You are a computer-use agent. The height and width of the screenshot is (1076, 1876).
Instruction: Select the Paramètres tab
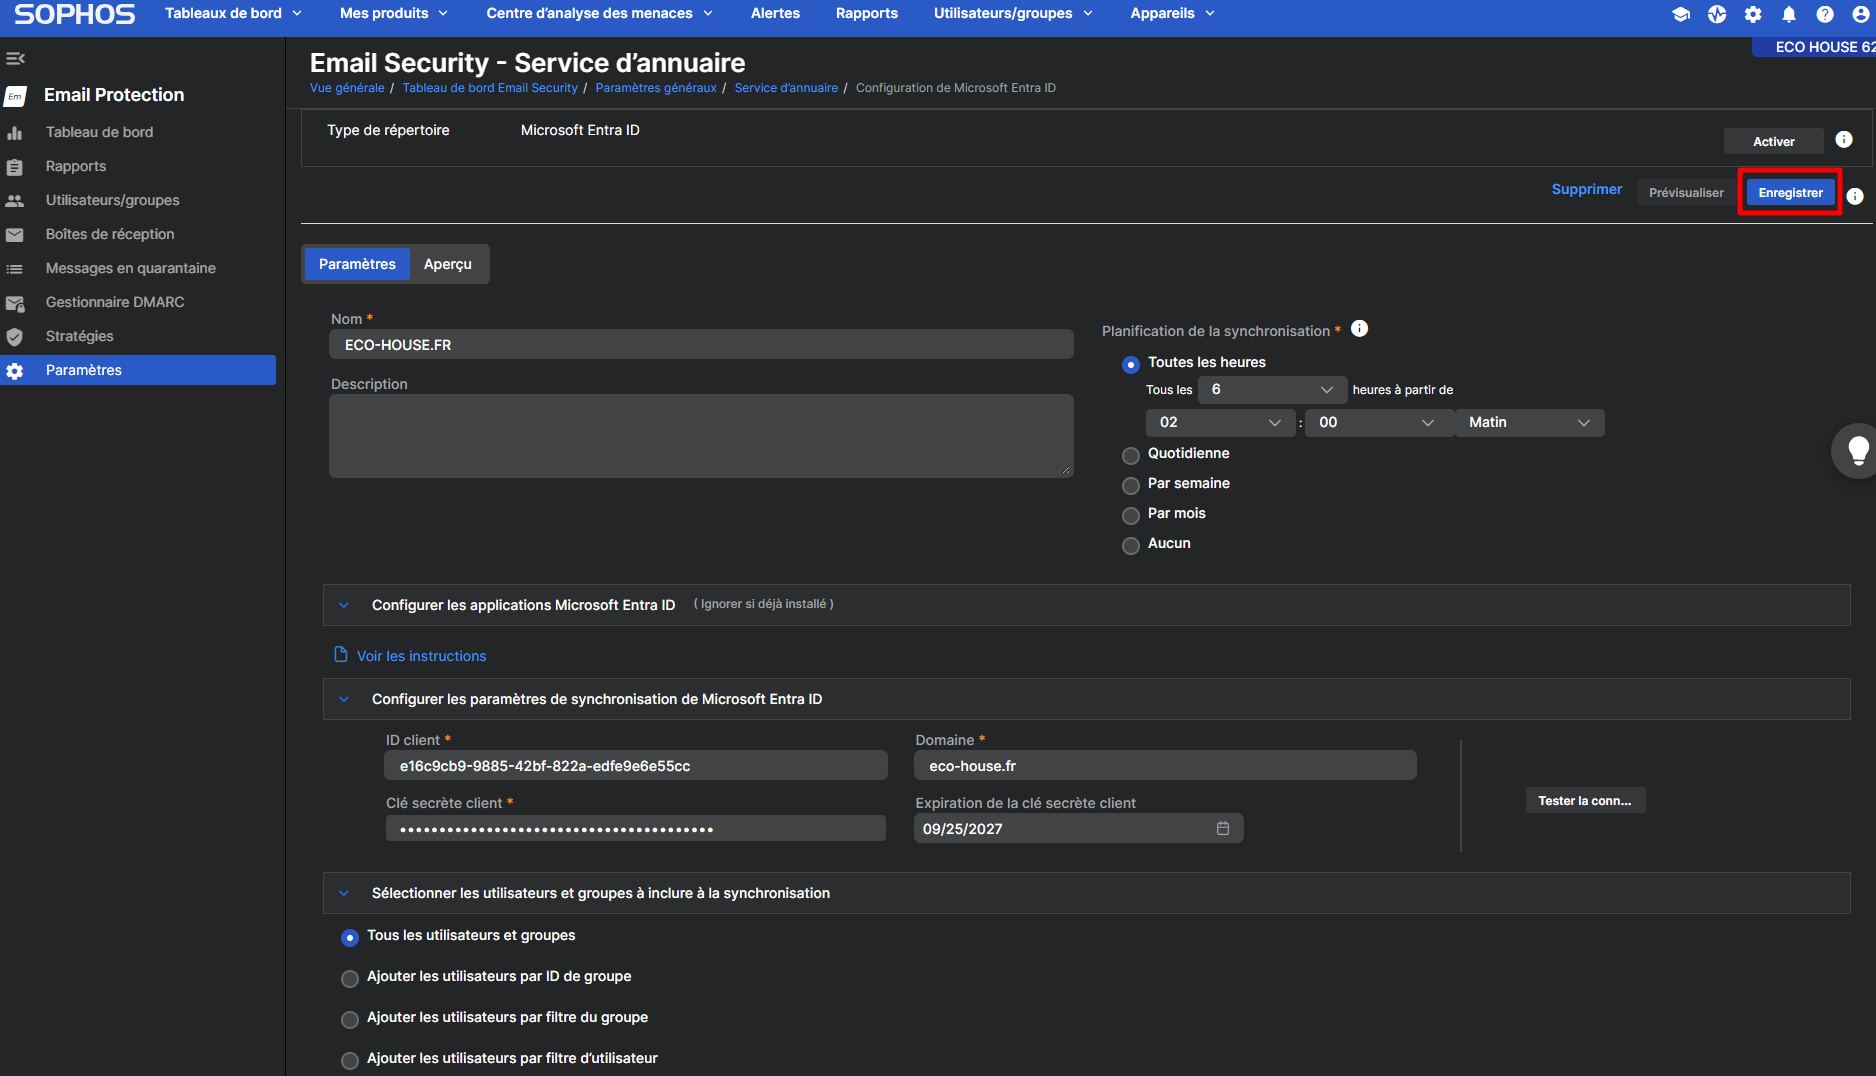pos(357,264)
